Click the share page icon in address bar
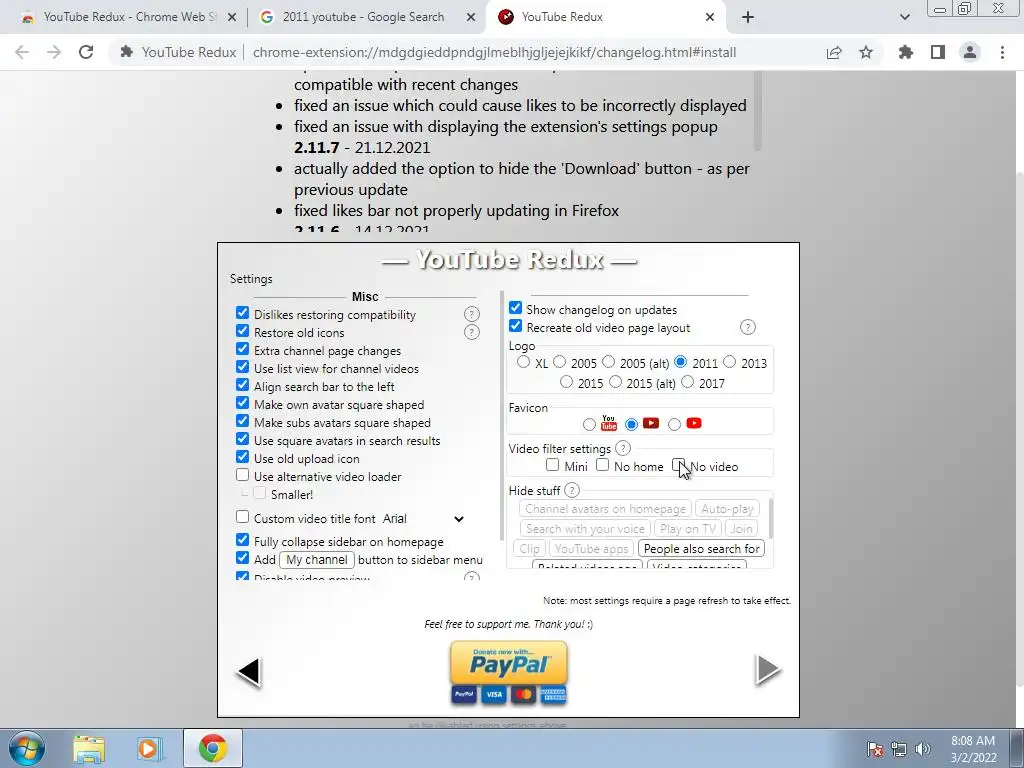This screenshot has height=768, width=1024. coord(834,52)
